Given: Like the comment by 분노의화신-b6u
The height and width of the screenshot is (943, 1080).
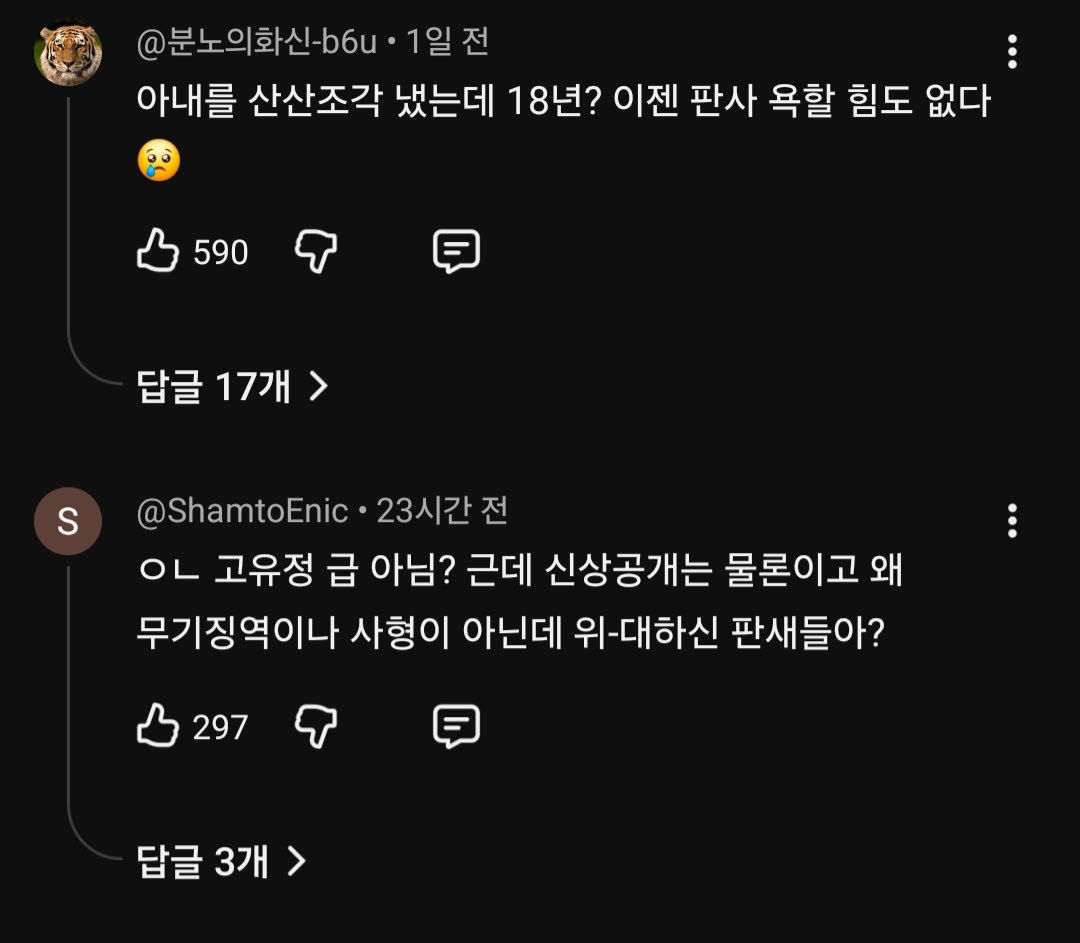Looking at the screenshot, I should coord(158,251).
